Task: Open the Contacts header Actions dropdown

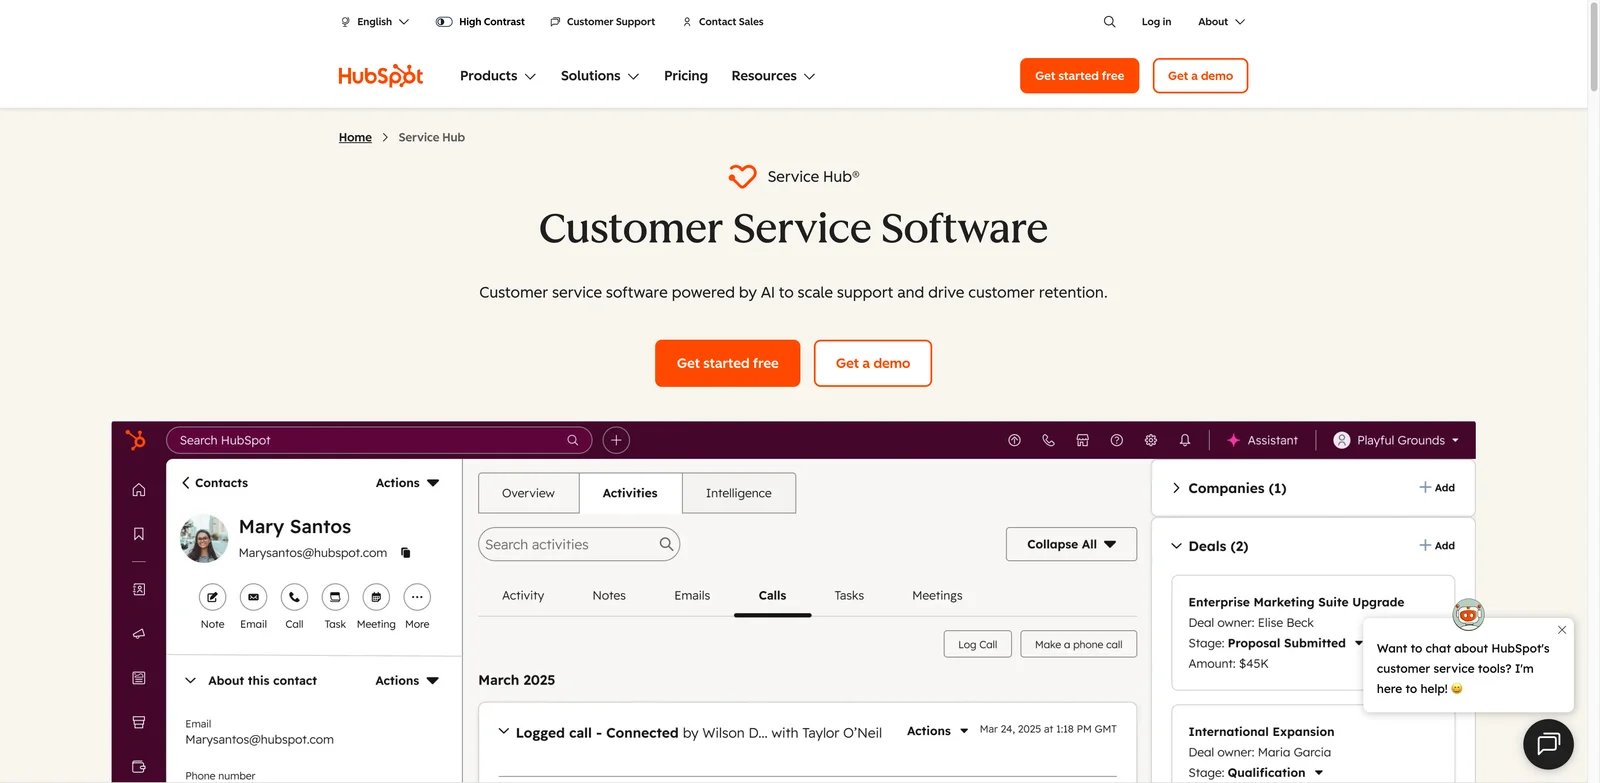Action: pos(408,483)
